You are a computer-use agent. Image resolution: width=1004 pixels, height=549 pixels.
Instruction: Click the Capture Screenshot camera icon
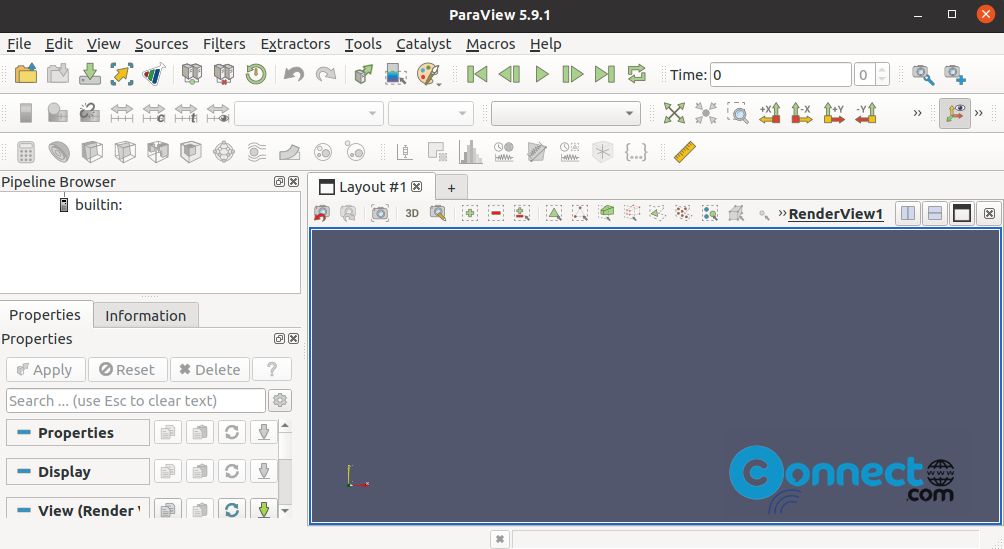click(x=380, y=213)
